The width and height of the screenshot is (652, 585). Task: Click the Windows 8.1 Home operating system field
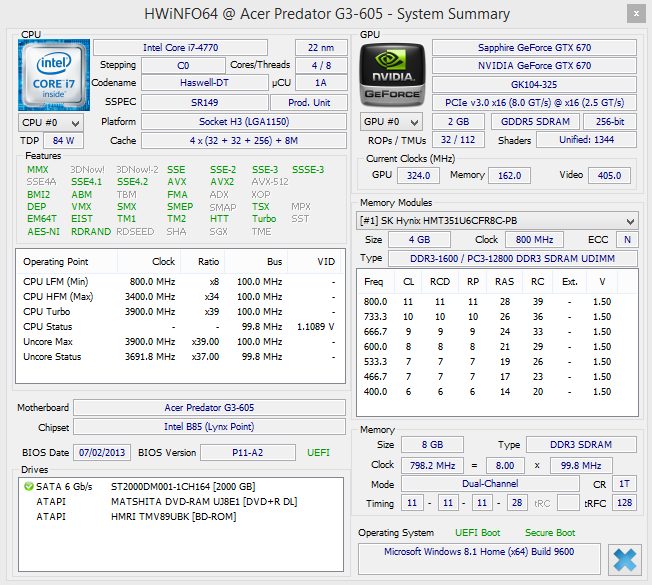(479, 559)
